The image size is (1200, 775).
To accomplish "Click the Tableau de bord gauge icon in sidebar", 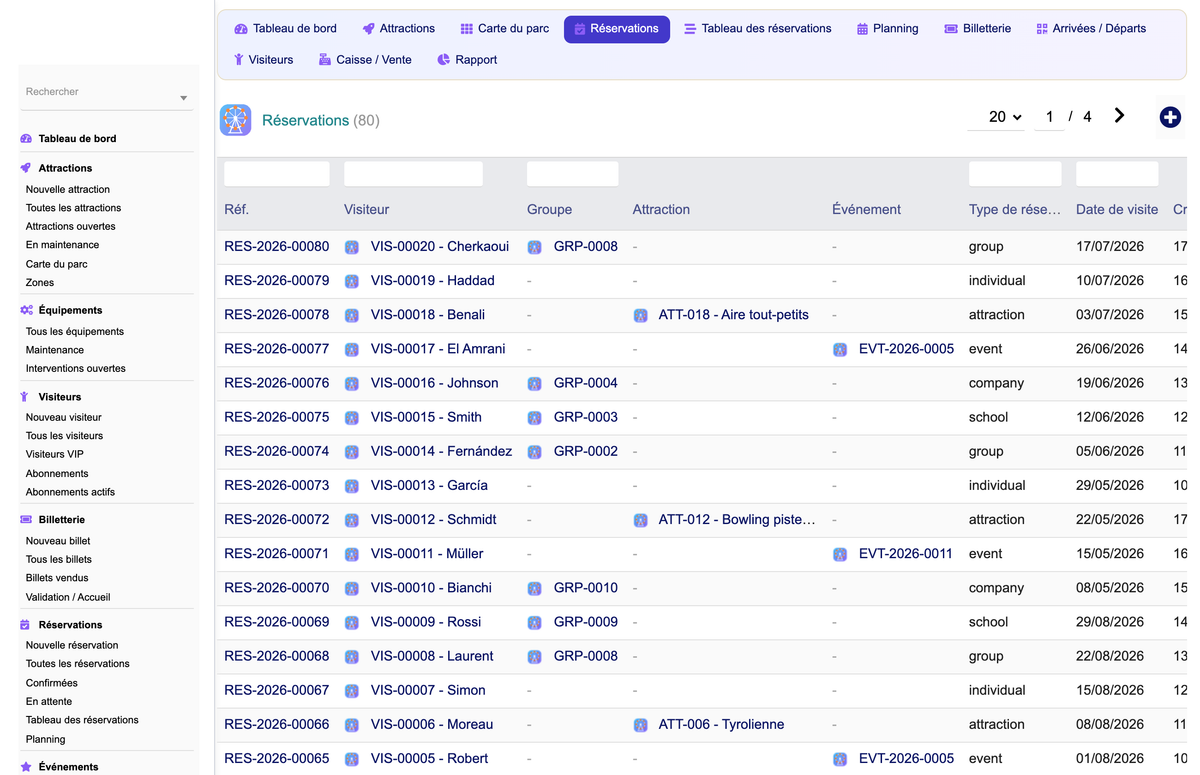I will tap(26, 139).
